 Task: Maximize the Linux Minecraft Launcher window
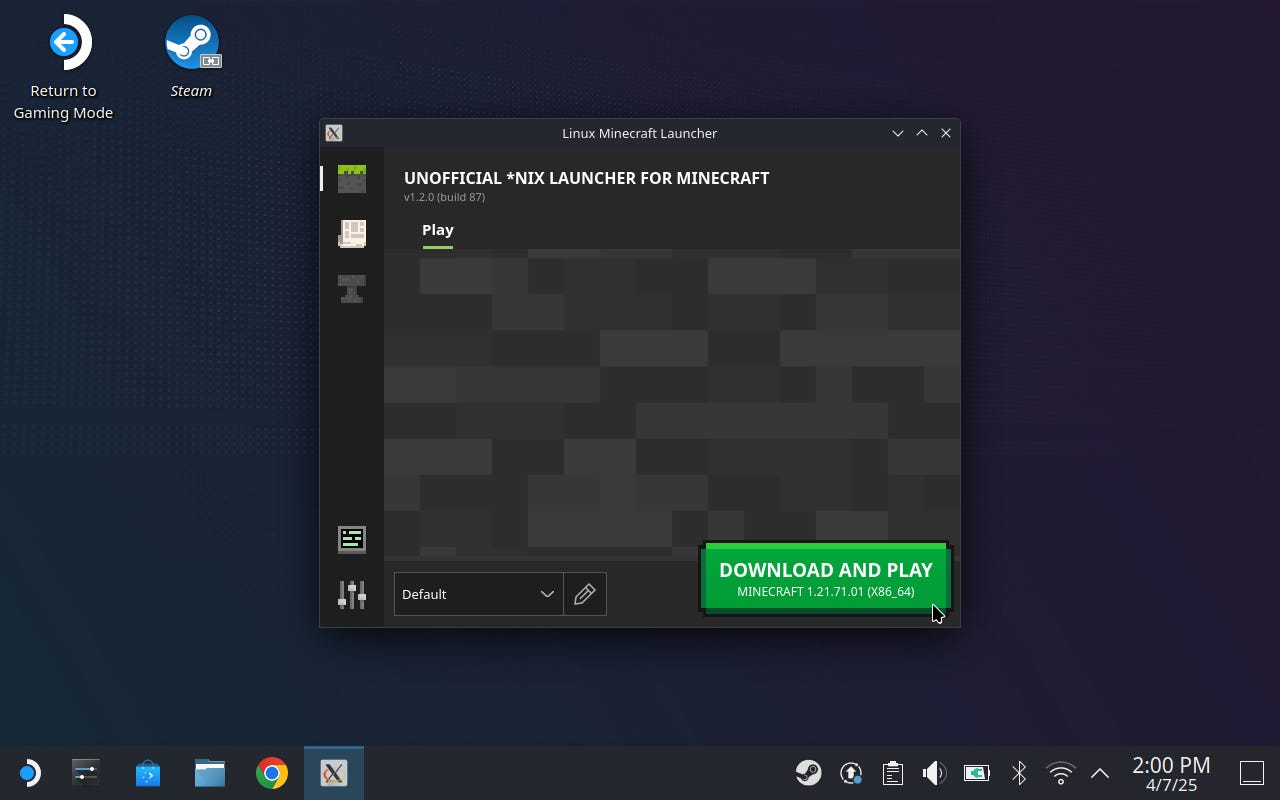[x=922, y=133]
